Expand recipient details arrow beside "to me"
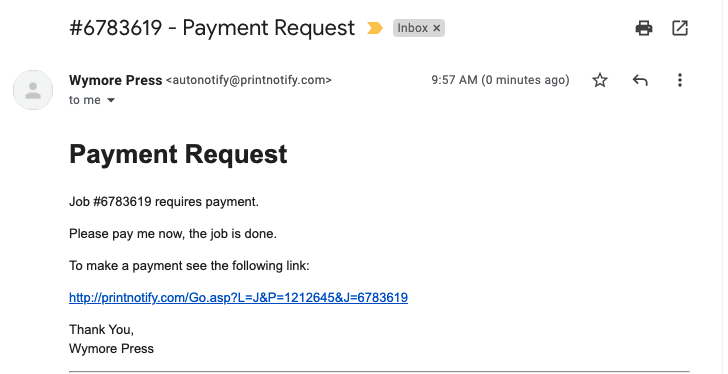 [111, 100]
